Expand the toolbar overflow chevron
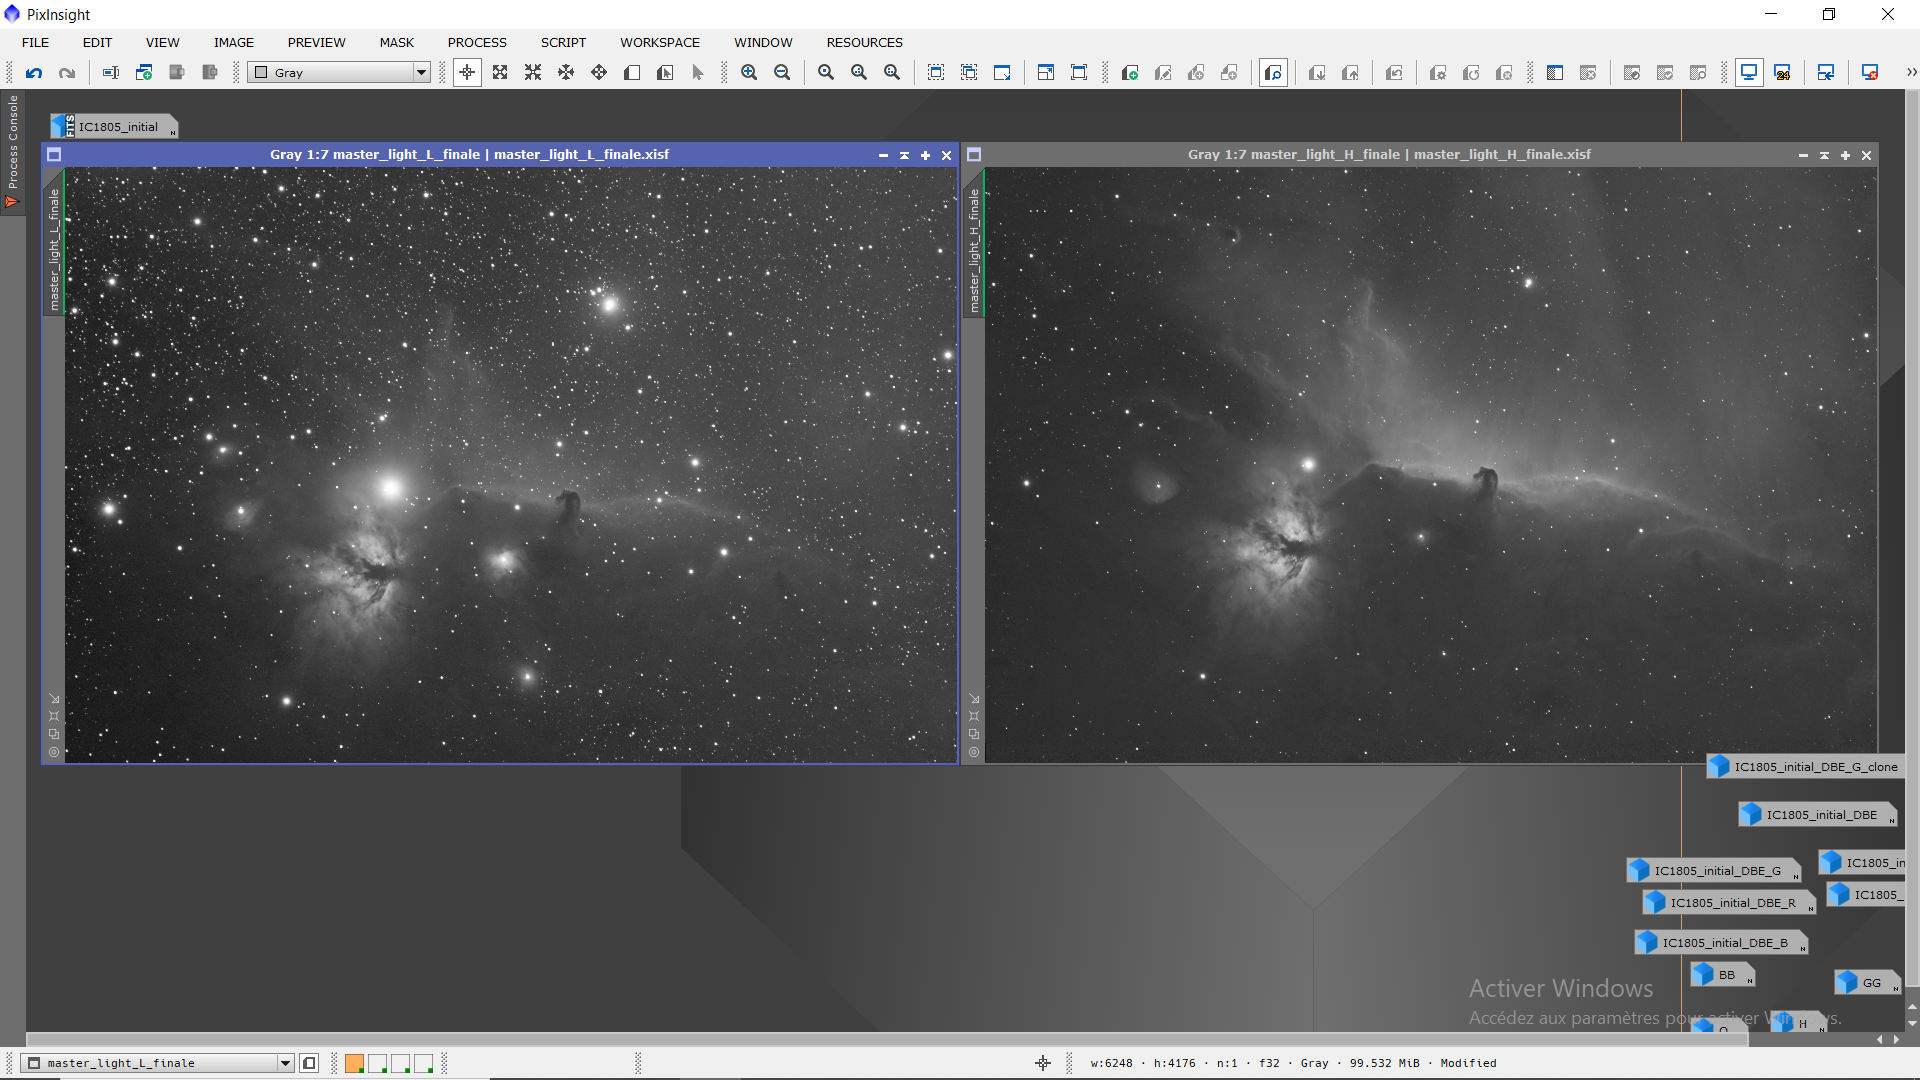Screen dimensions: 1920x1080 (x=1911, y=73)
